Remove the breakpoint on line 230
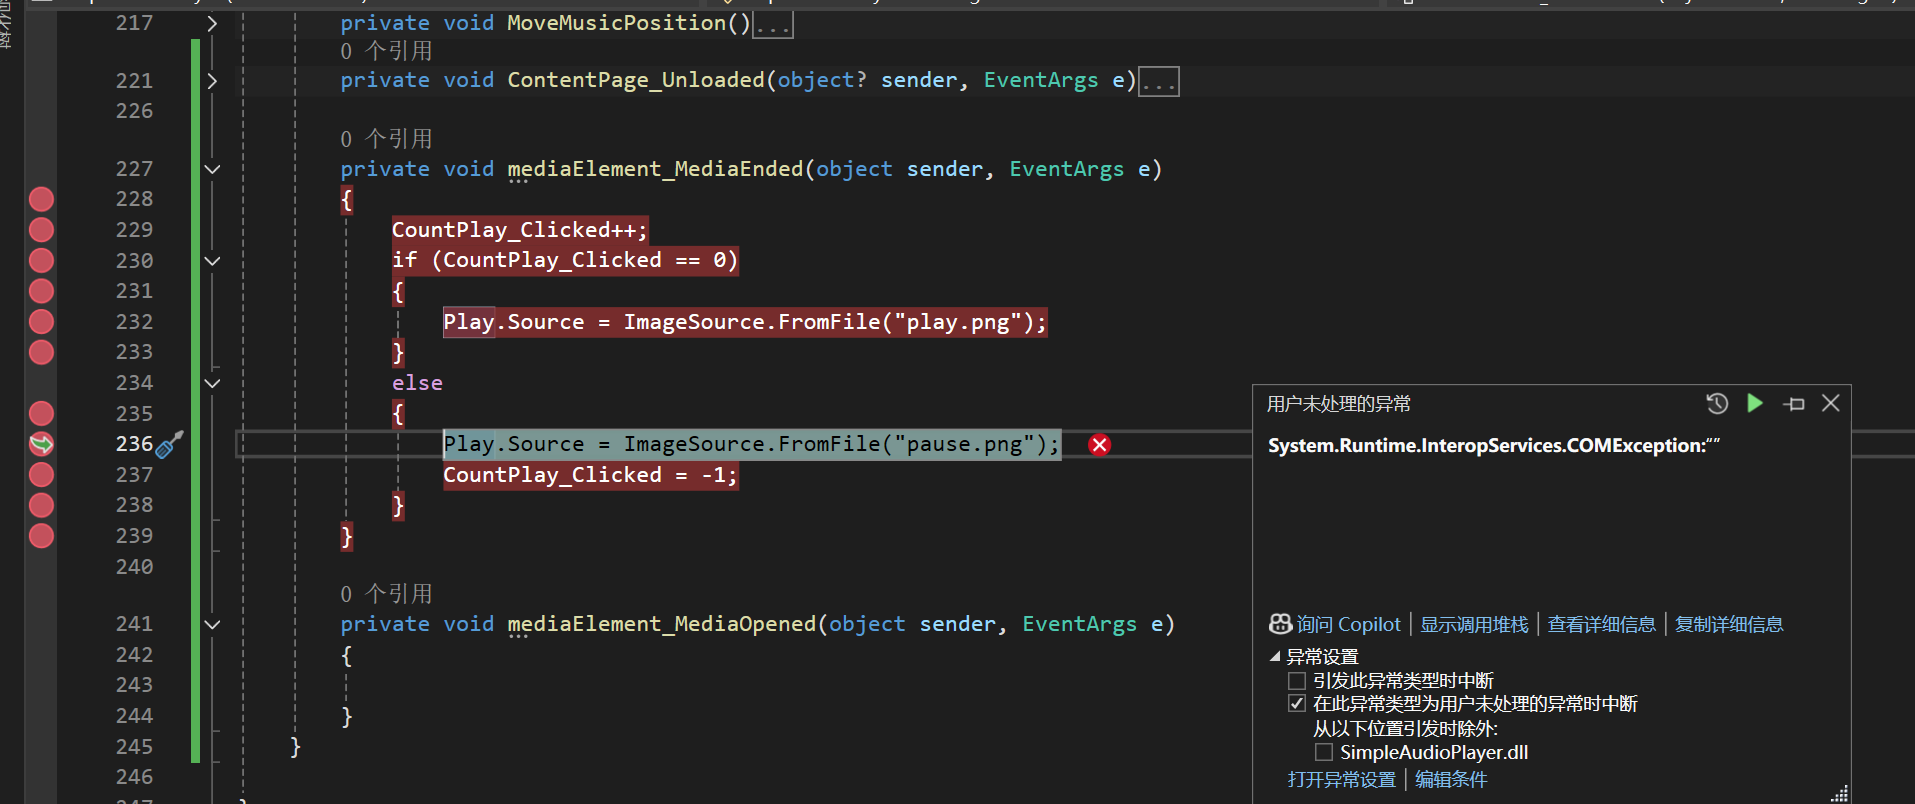 pos(41,261)
